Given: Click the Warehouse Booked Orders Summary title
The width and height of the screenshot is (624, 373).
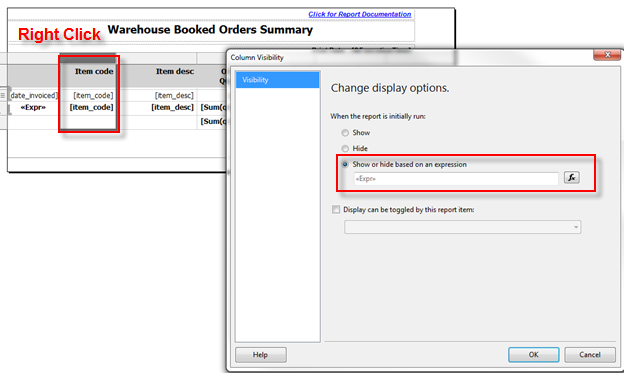Looking at the screenshot, I should click(x=210, y=30).
